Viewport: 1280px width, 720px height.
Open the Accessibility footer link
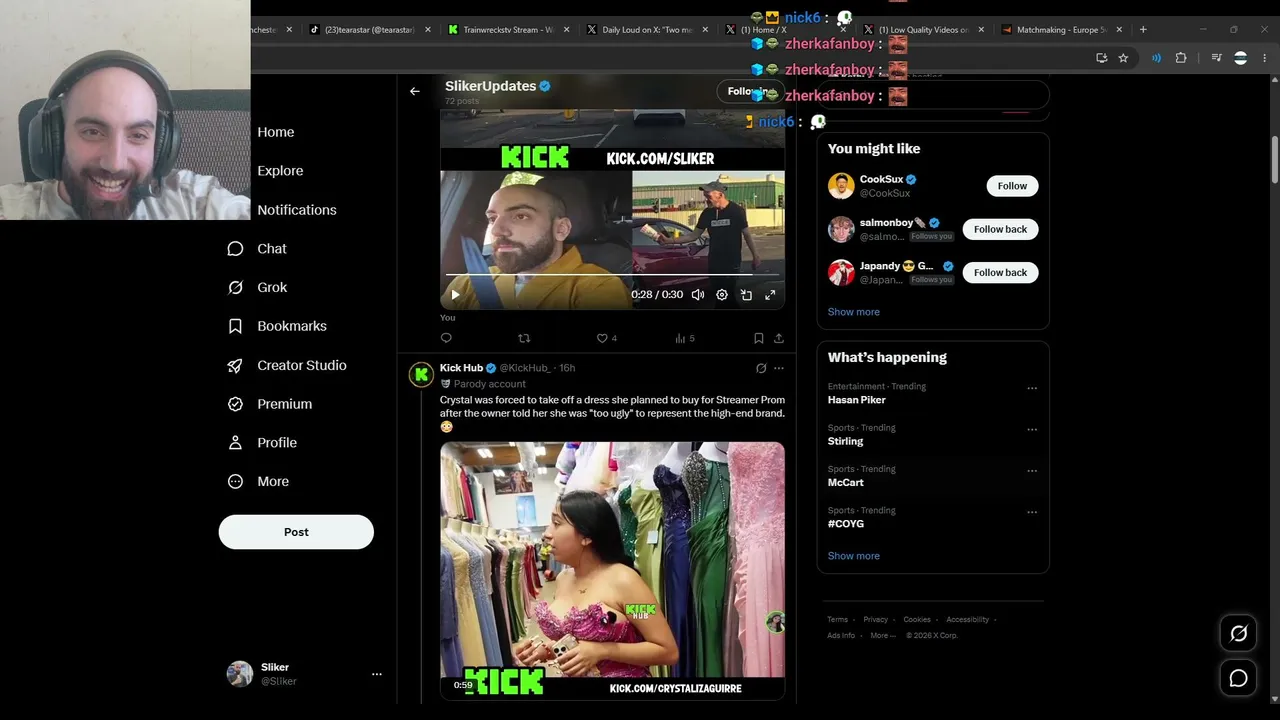pos(968,620)
